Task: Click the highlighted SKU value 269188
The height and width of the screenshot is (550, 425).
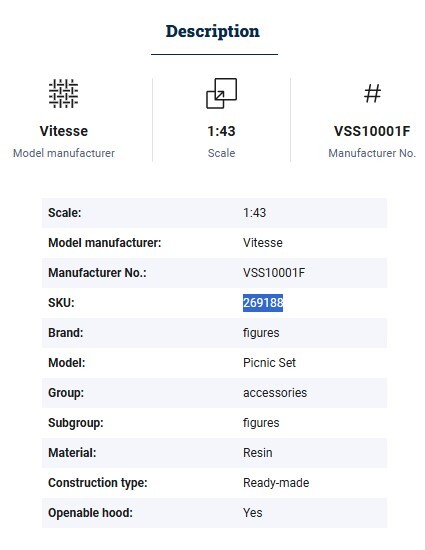Action: (263, 302)
